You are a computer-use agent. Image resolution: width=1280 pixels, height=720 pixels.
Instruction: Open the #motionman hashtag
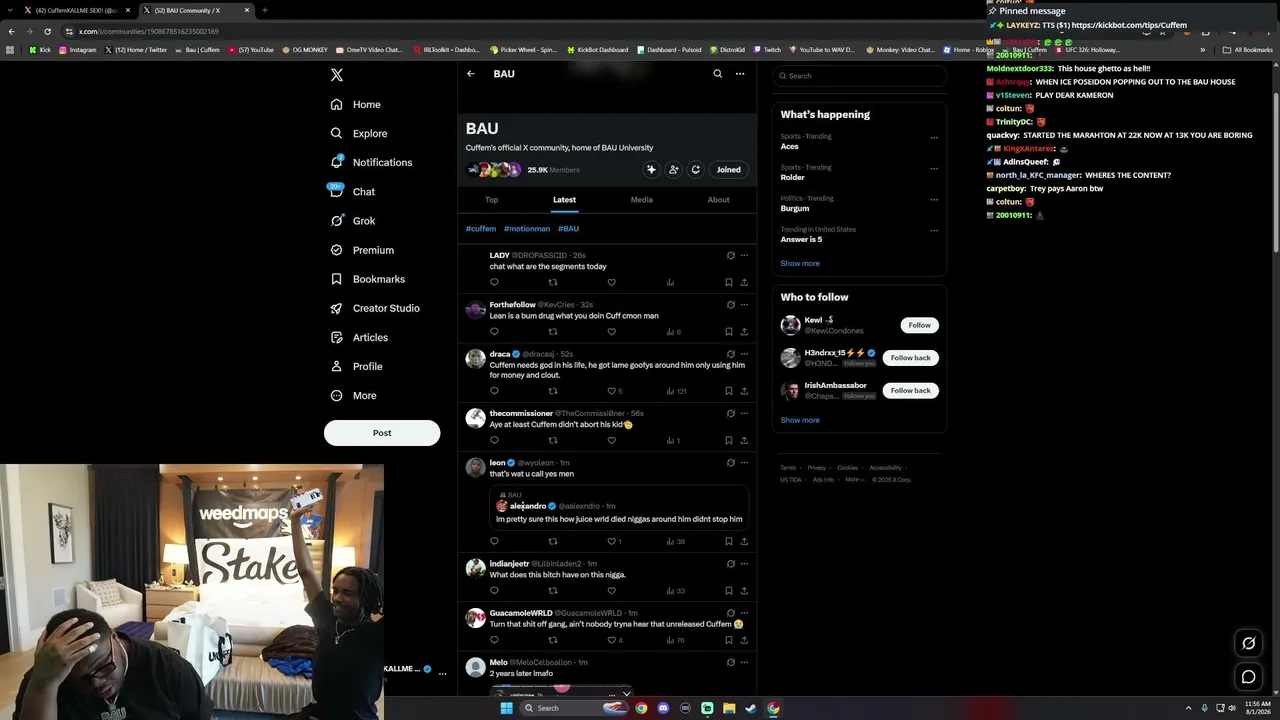click(527, 229)
